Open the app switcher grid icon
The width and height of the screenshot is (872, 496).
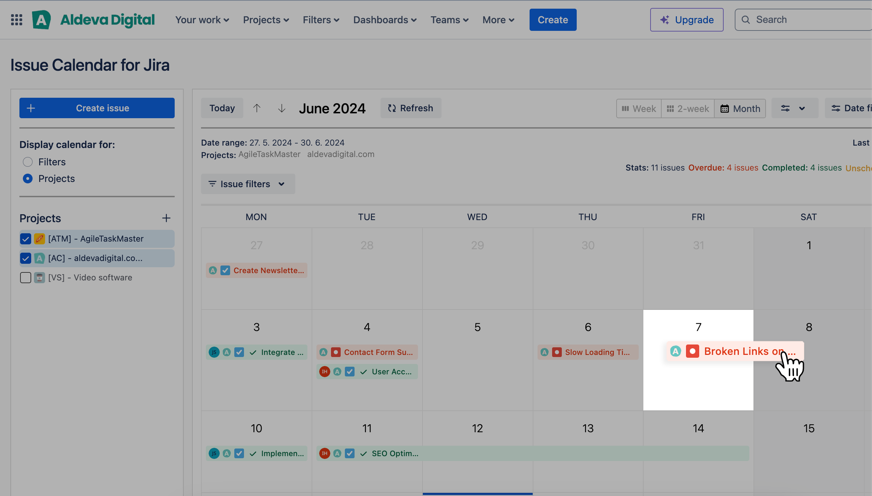click(x=17, y=20)
